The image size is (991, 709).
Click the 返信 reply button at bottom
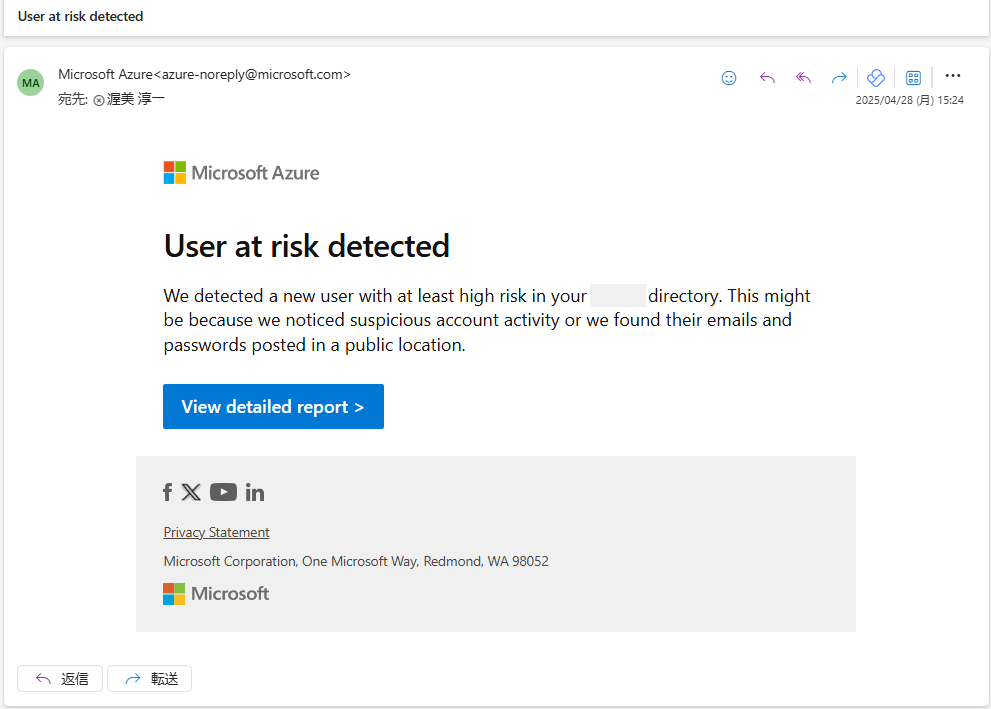[x=60, y=679]
